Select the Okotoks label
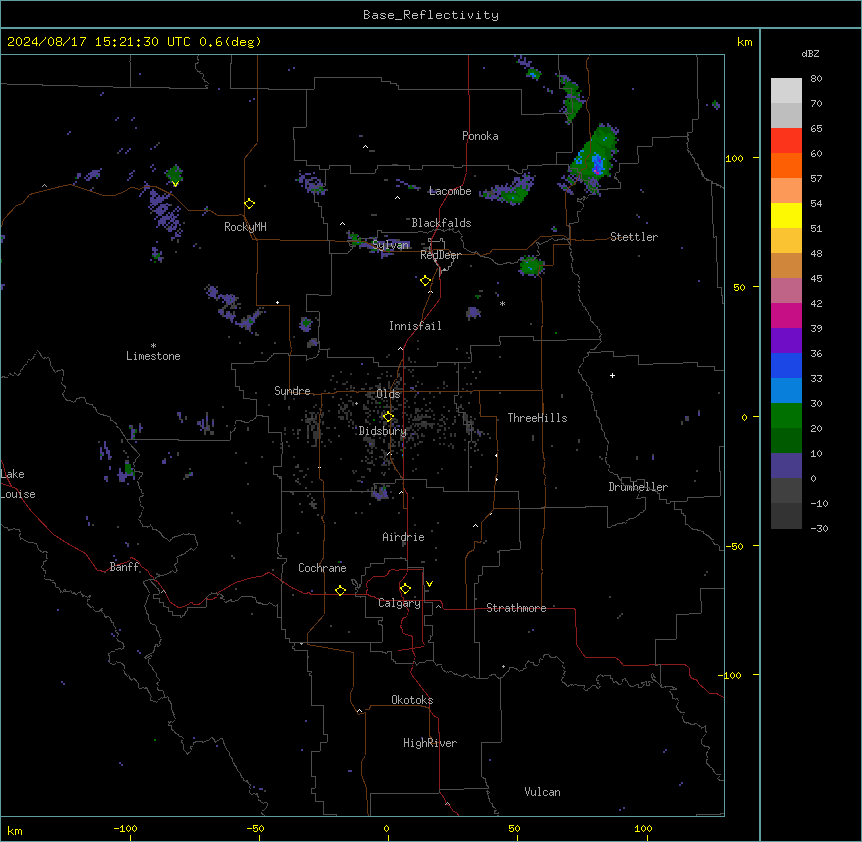862x842 pixels. pos(412,700)
